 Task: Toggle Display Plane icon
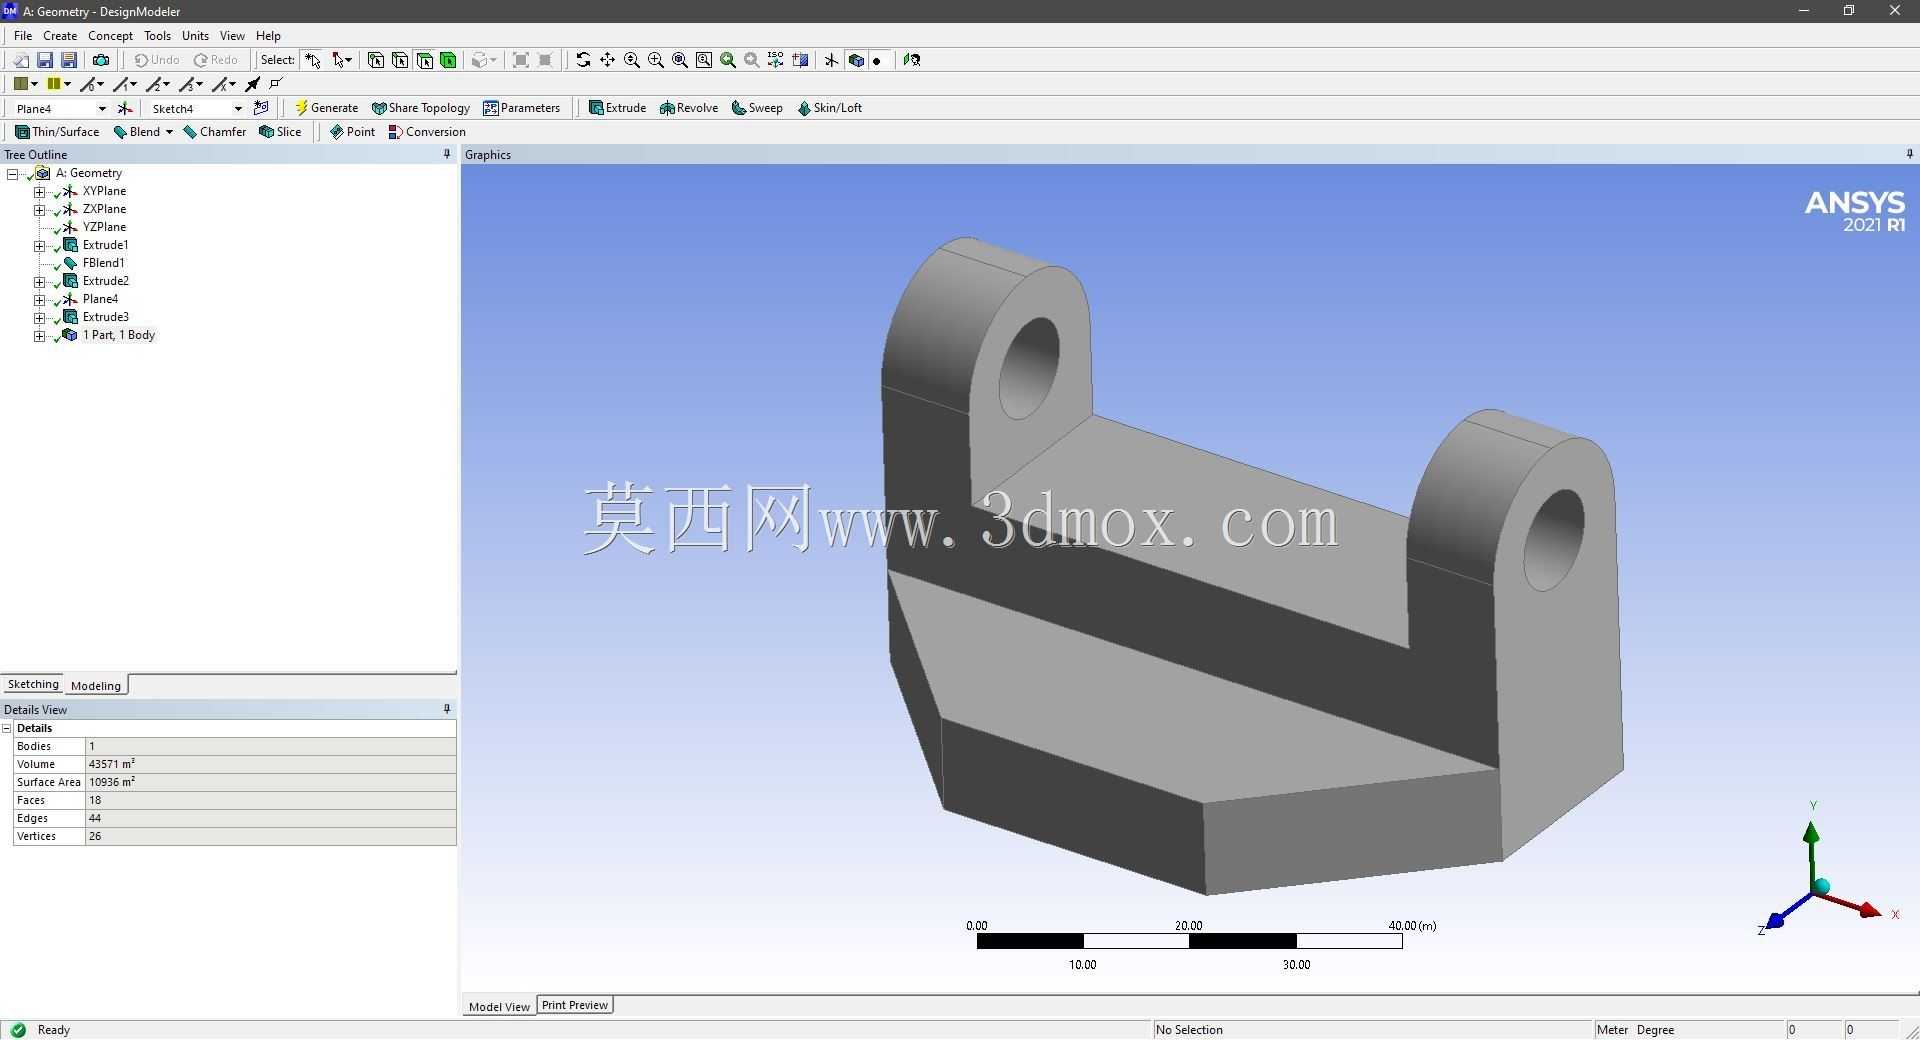coord(831,60)
